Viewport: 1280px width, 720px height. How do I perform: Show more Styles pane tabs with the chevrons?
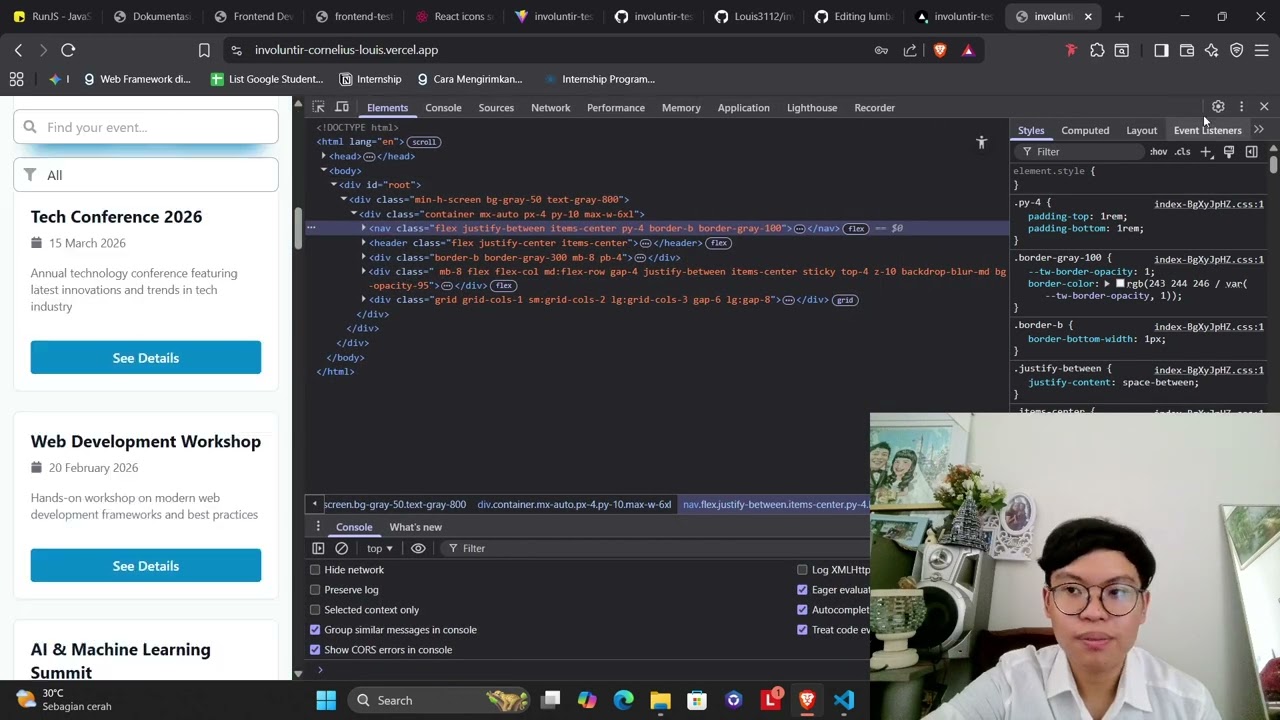click(1259, 130)
